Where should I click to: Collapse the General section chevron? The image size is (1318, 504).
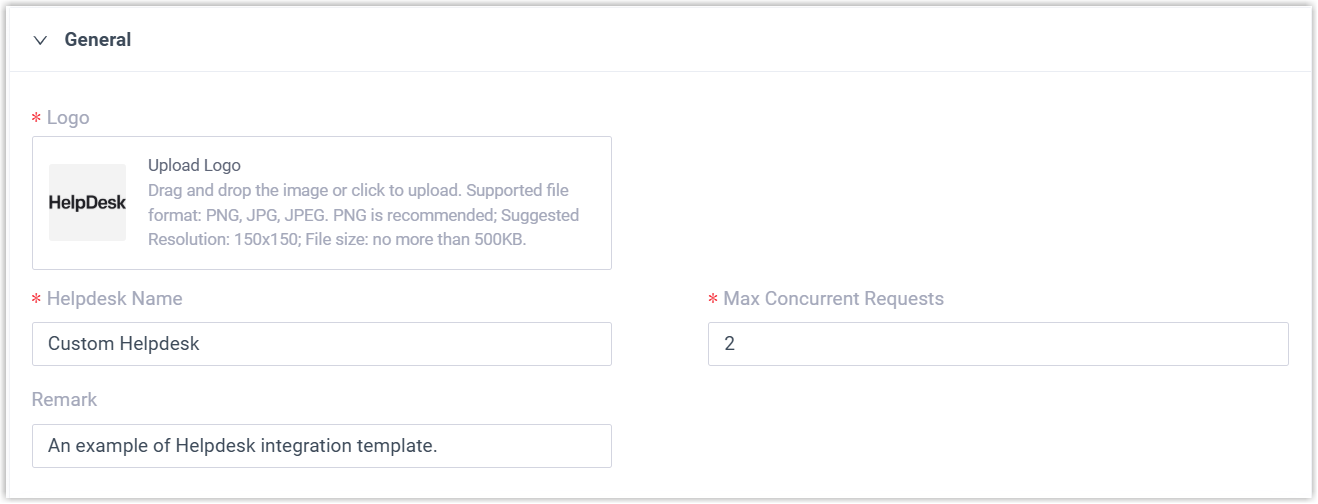tap(40, 41)
